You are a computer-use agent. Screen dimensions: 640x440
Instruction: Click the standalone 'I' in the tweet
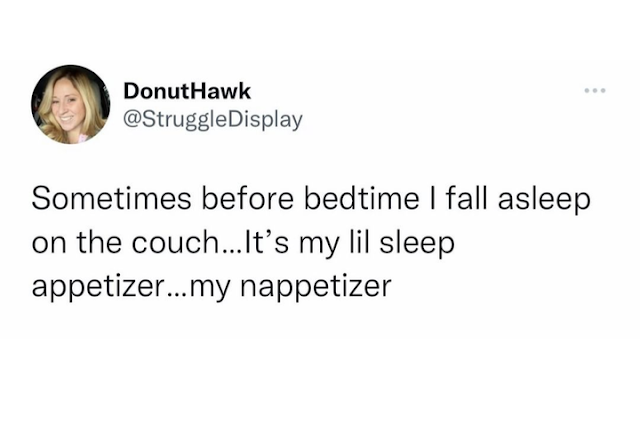point(432,199)
